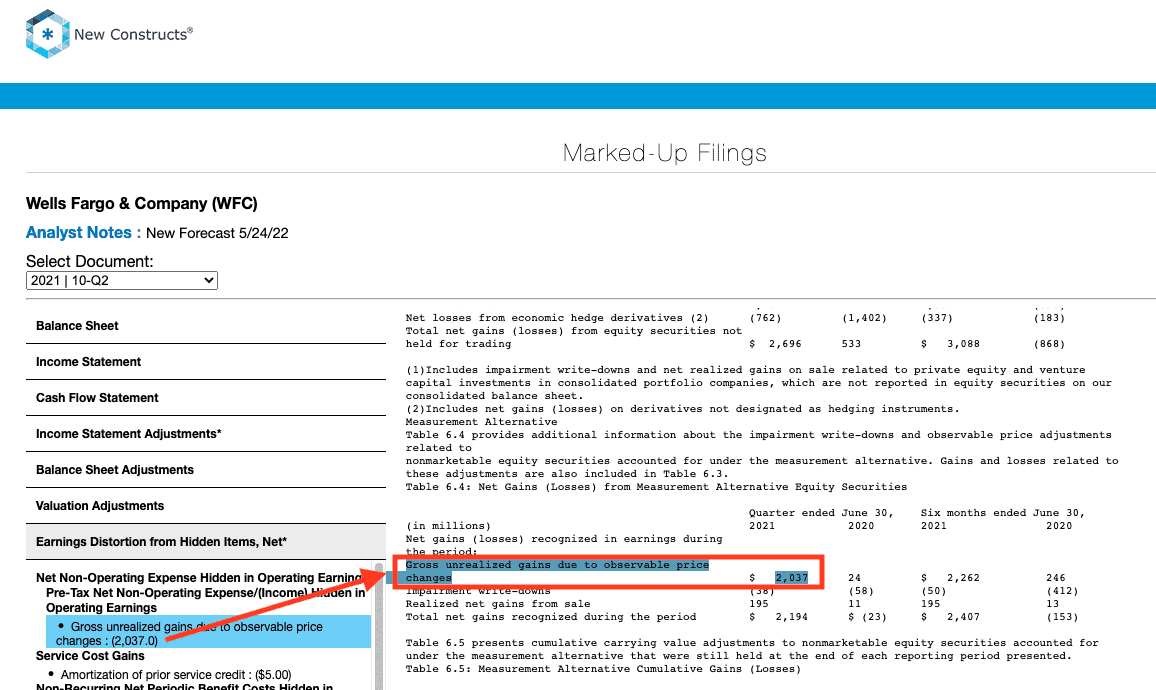Screen dimensions: 1156x690
Task: Open the Balance Sheet section
Action: [206, 326]
